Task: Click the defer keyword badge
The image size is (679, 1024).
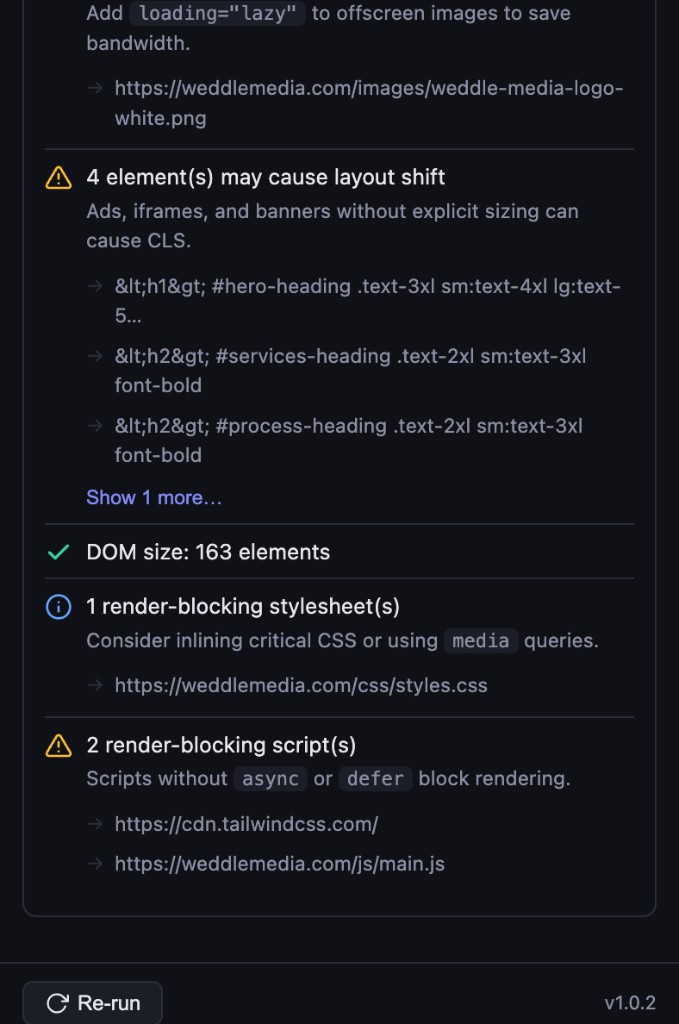Action: click(375, 778)
